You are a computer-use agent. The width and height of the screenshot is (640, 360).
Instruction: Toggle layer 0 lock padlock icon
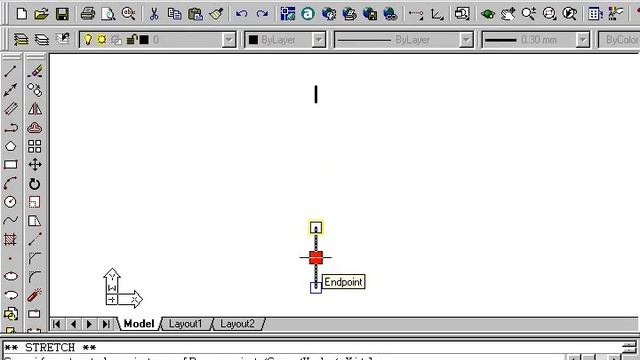tap(131, 40)
